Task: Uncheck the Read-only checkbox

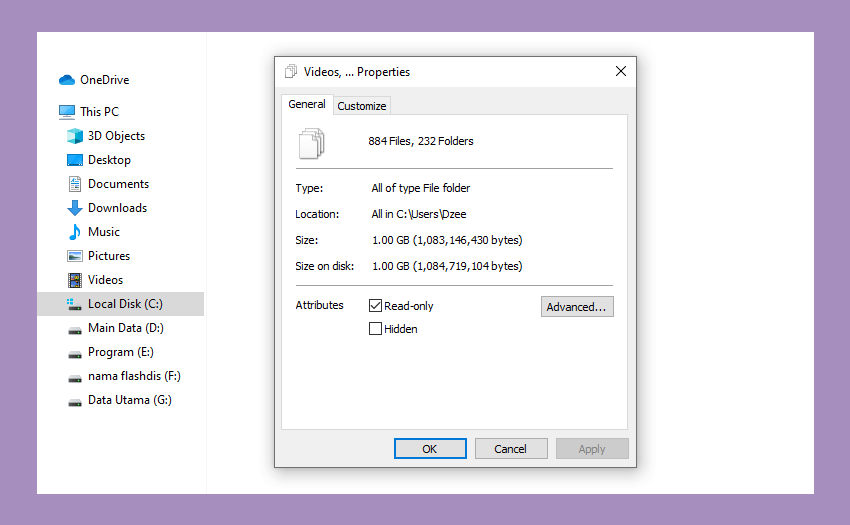Action: [x=375, y=306]
